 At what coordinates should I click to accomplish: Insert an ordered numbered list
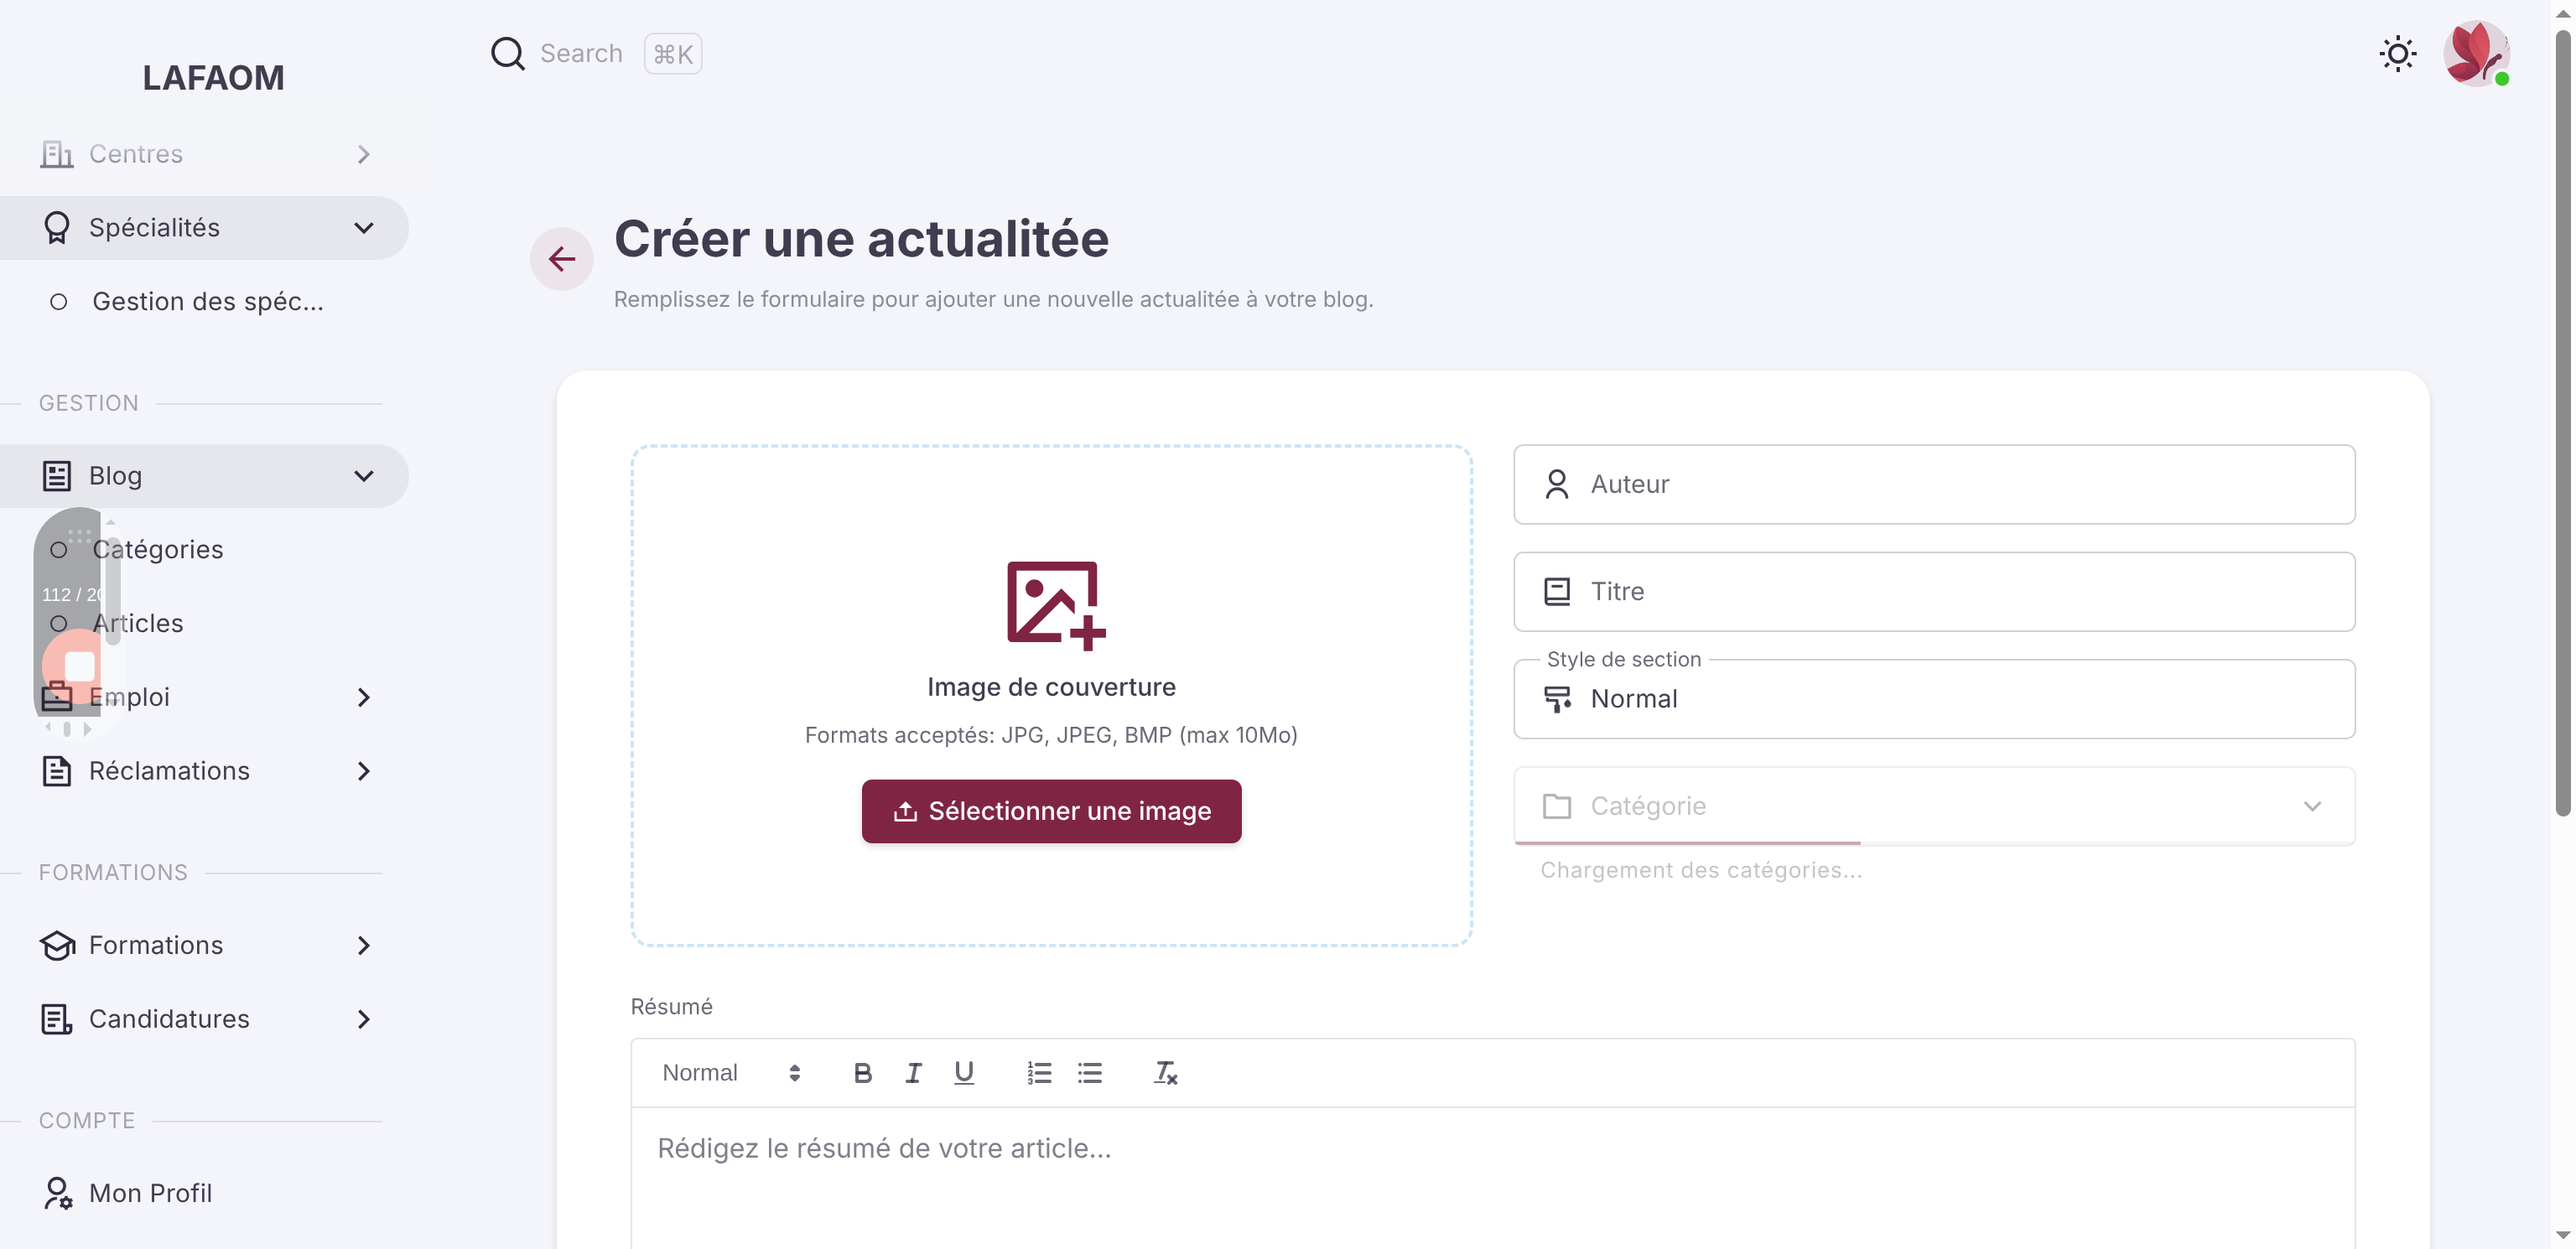1039,1073
